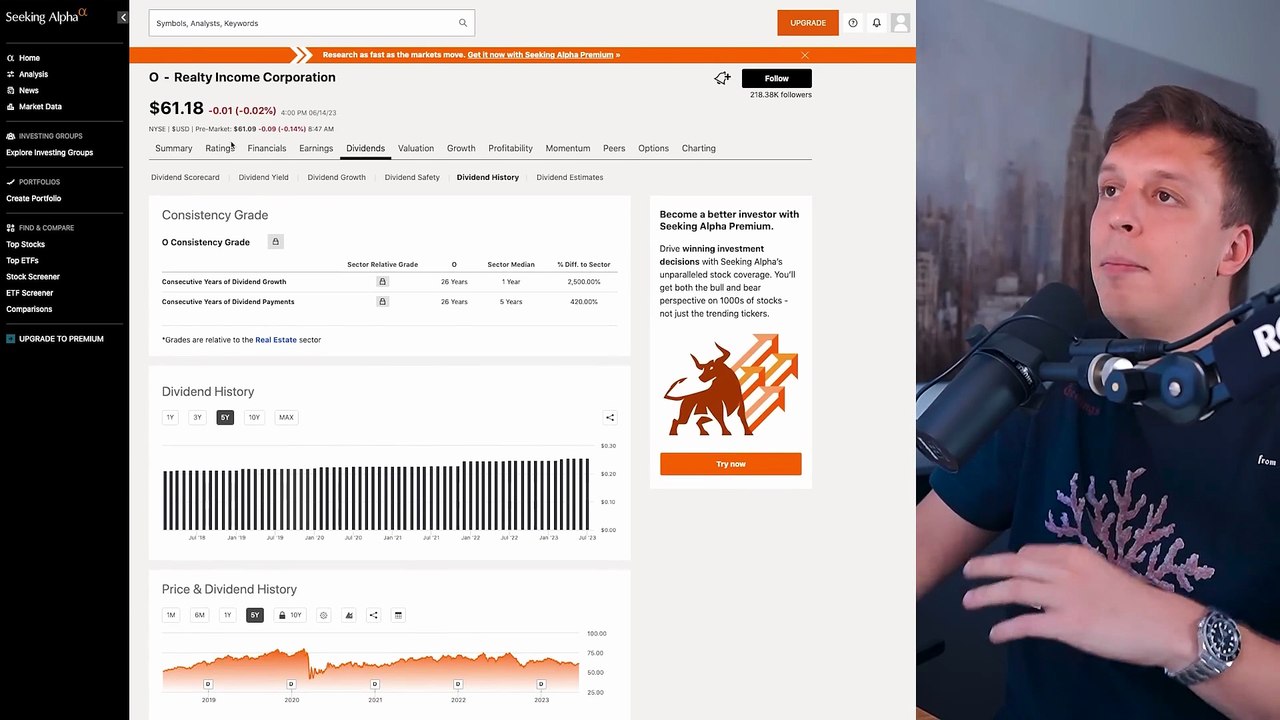Open the Financials tab
The width and height of the screenshot is (1280, 720).
pyautogui.click(x=267, y=148)
